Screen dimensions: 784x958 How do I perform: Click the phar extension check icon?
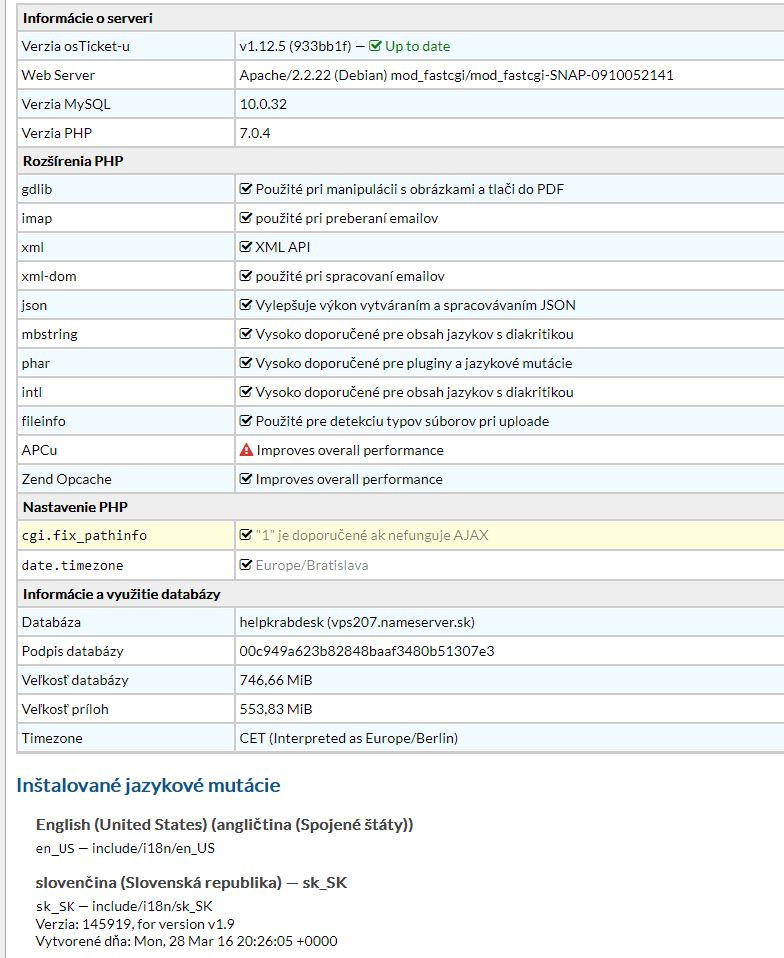(246, 363)
